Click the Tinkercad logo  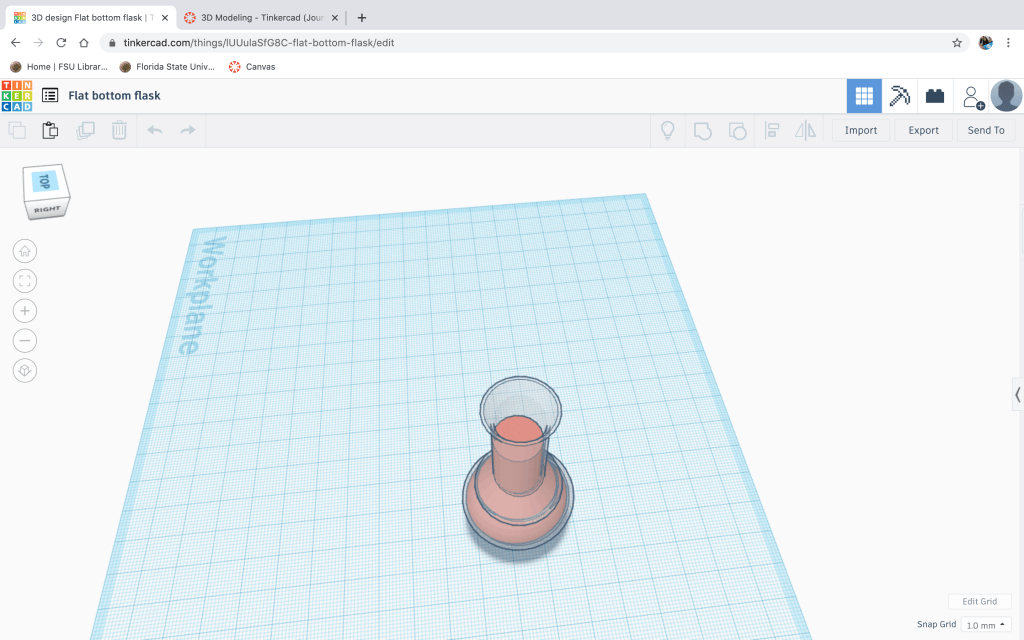coord(17,95)
